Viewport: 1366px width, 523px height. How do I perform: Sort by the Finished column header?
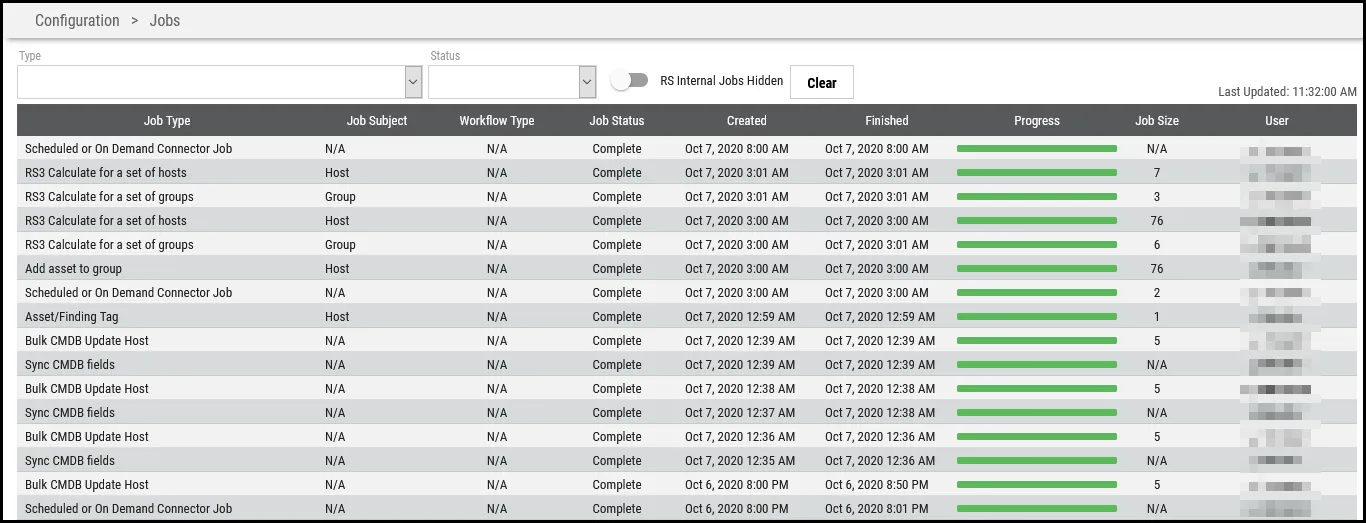pyautogui.click(x=887, y=121)
